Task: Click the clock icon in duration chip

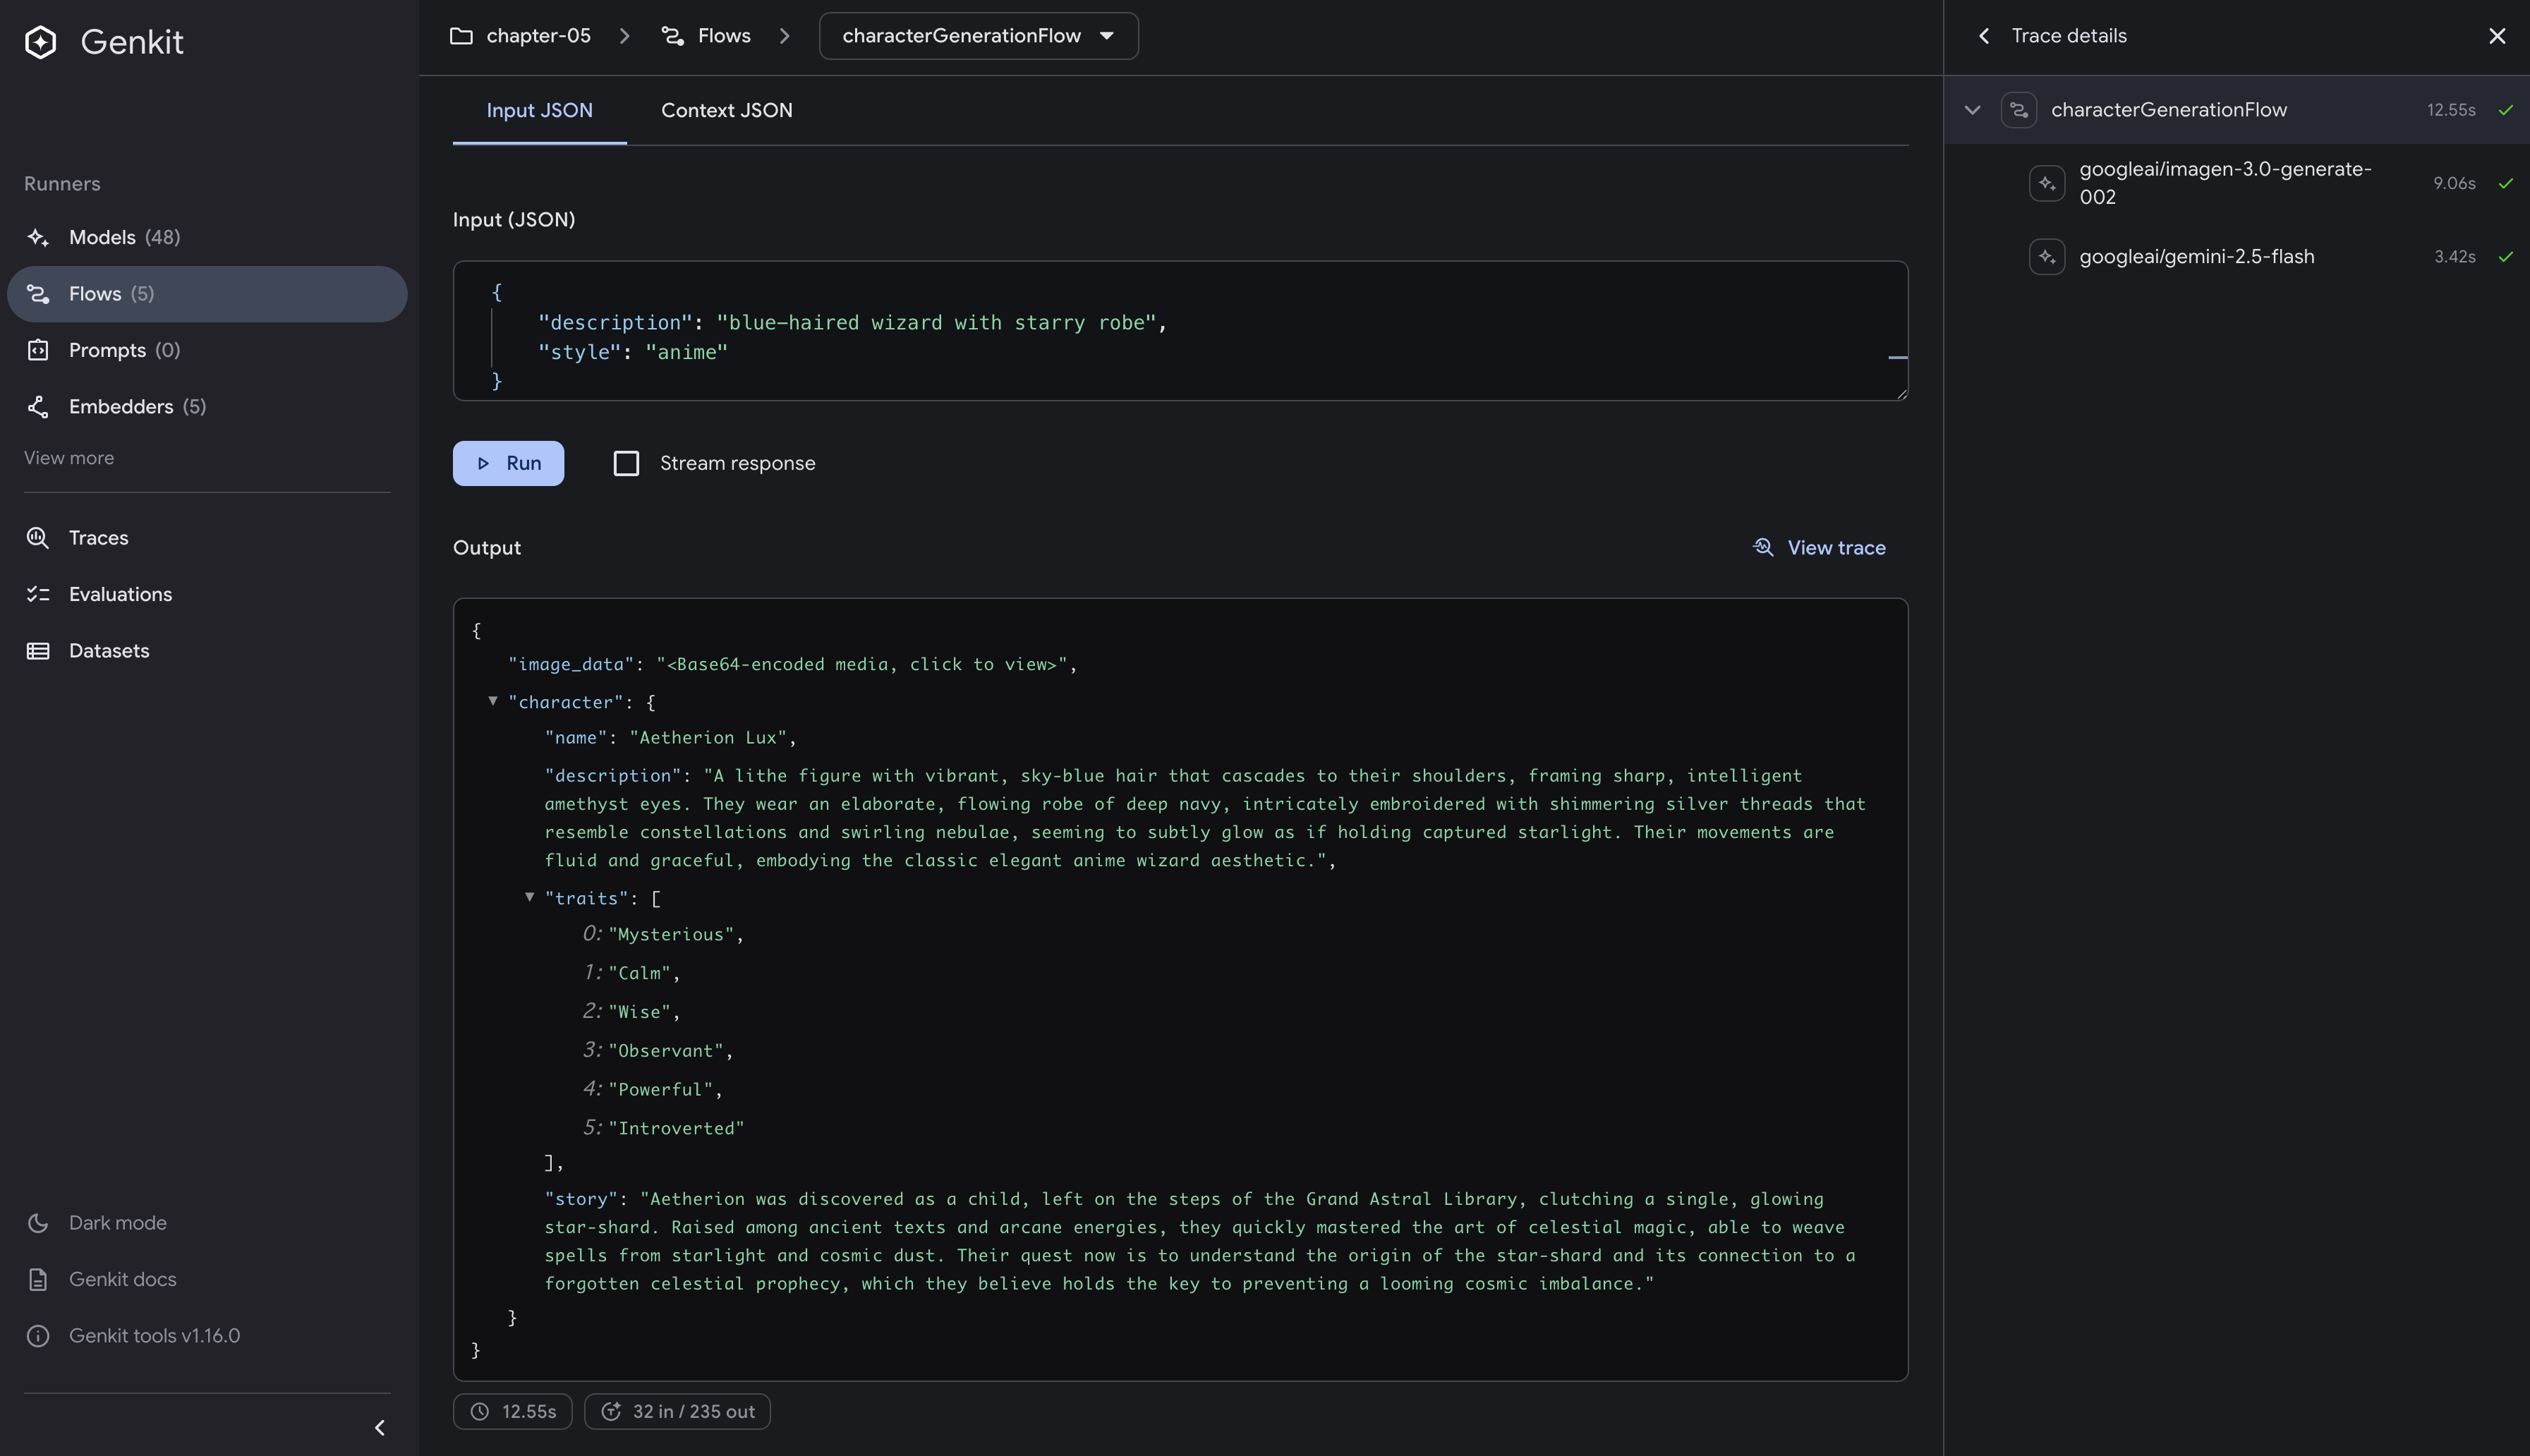Action: 480,1412
